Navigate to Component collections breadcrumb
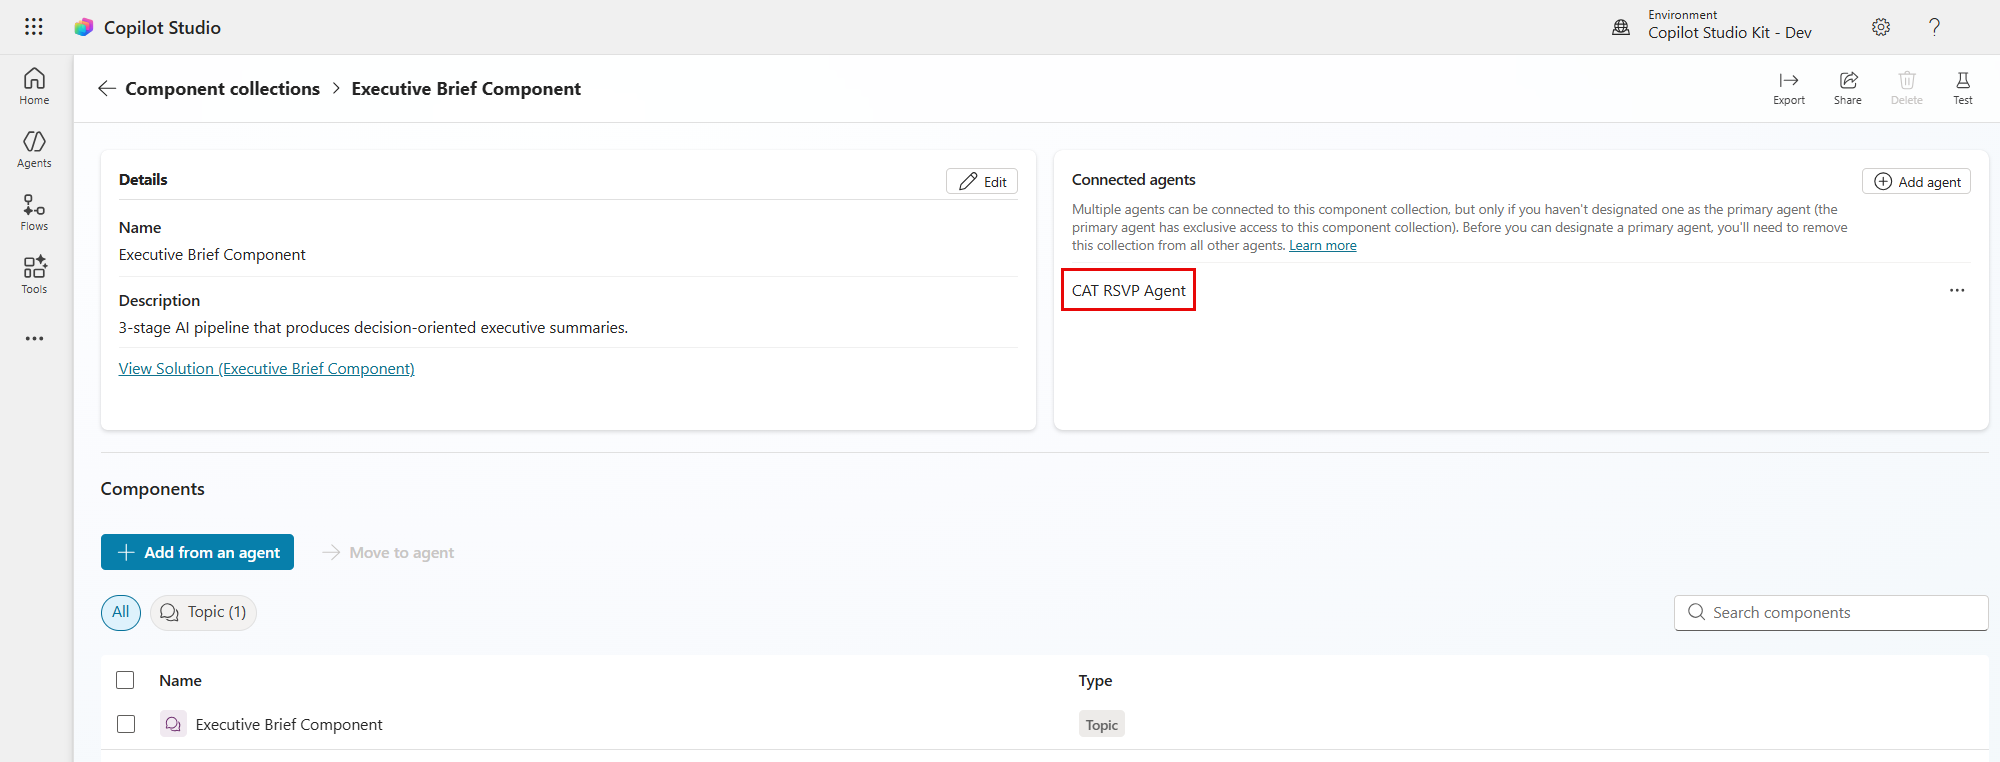The height and width of the screenshot is (762, 2000). (x=222, y=89)
